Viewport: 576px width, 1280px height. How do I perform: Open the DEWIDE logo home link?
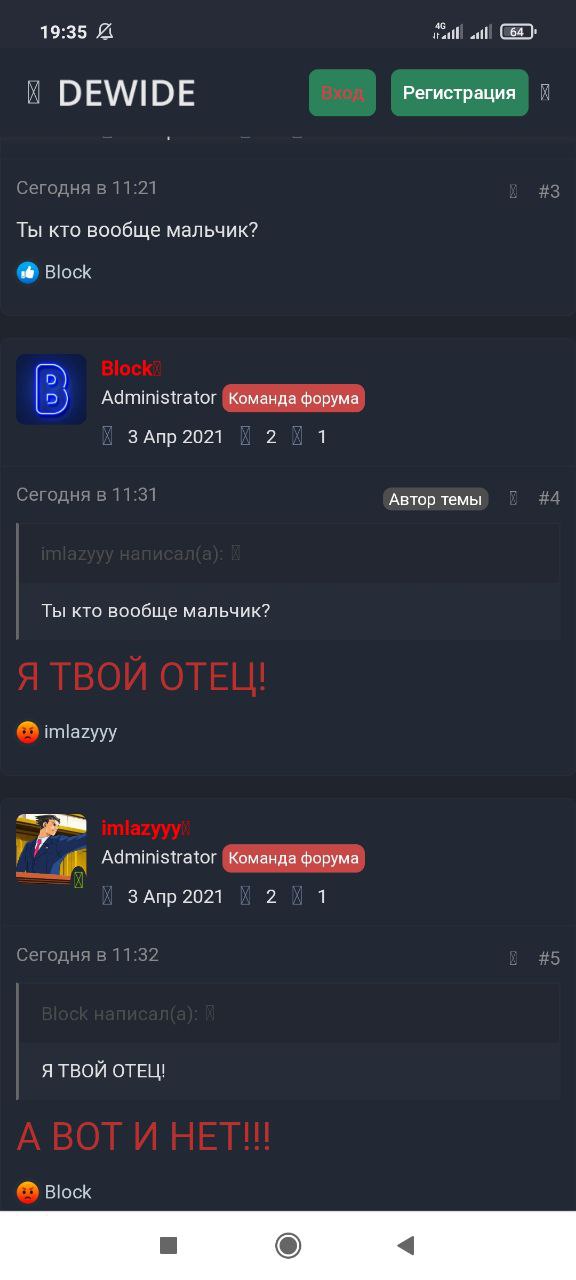click(126, 93)
